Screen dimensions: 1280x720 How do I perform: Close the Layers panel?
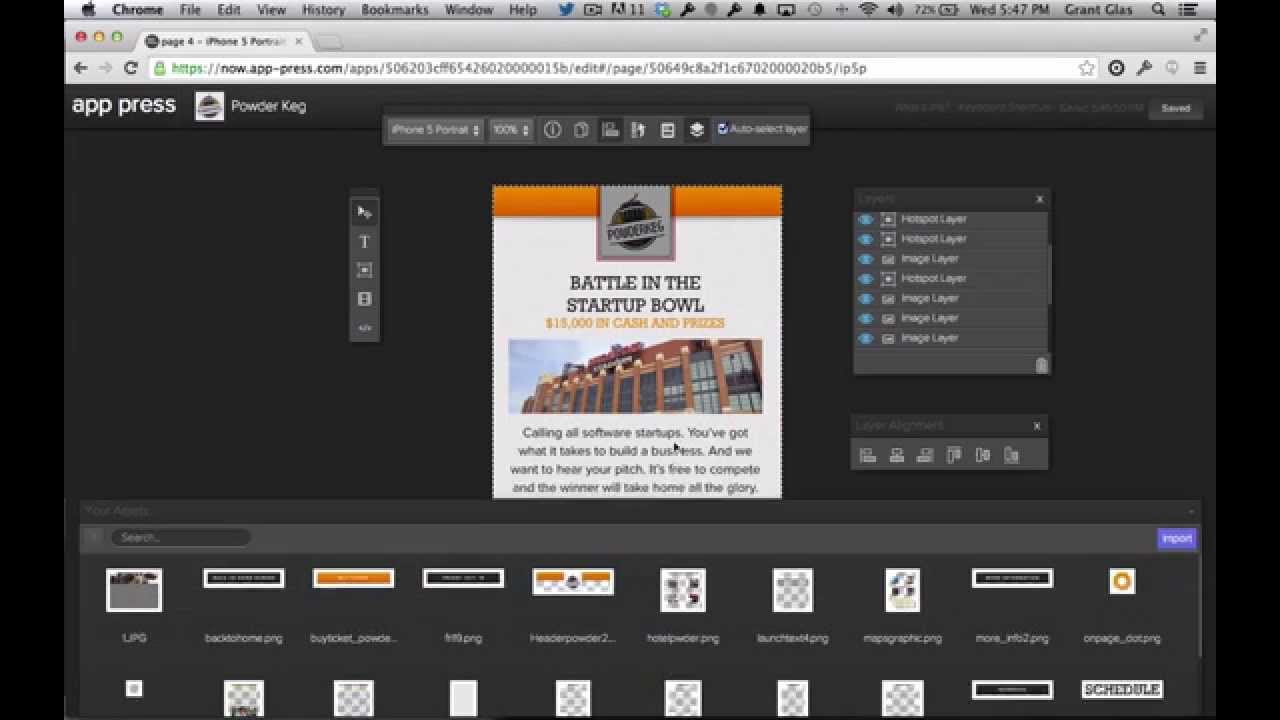[1039, 199]
